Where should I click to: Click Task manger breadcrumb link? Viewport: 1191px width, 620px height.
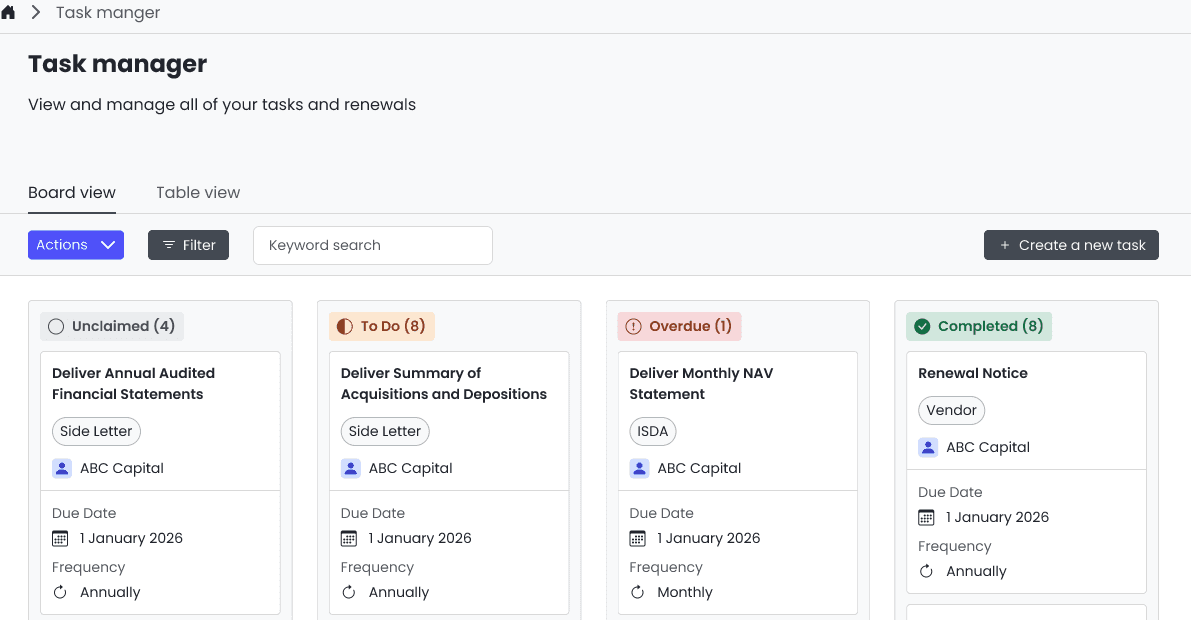pyautogui.click(x=108, y=12)
